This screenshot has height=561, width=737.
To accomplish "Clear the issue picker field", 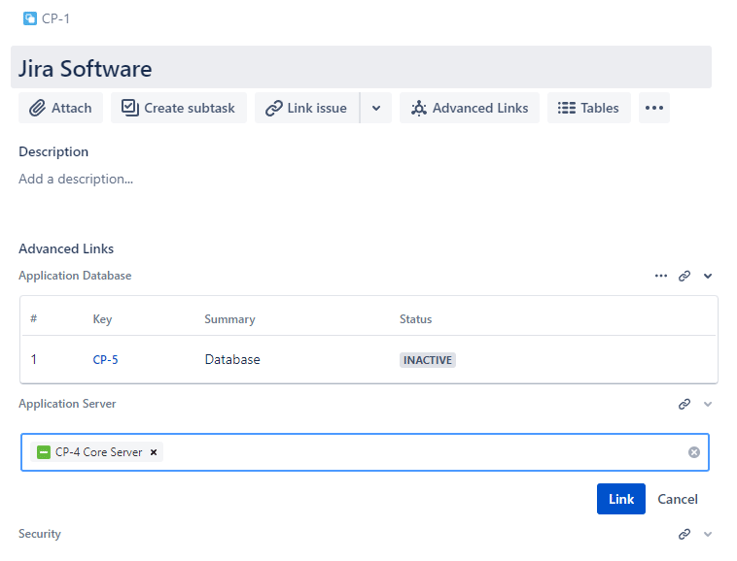I will point(694,452).
